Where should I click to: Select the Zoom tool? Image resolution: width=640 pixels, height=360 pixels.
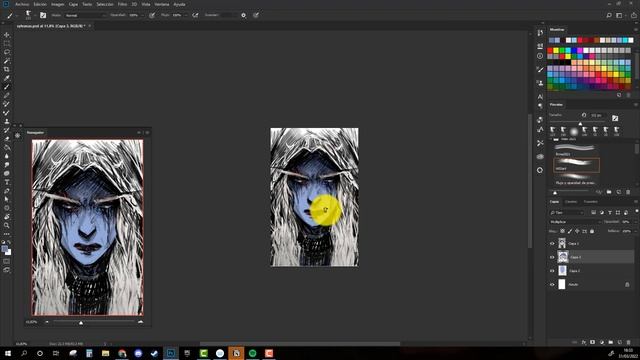7,225
